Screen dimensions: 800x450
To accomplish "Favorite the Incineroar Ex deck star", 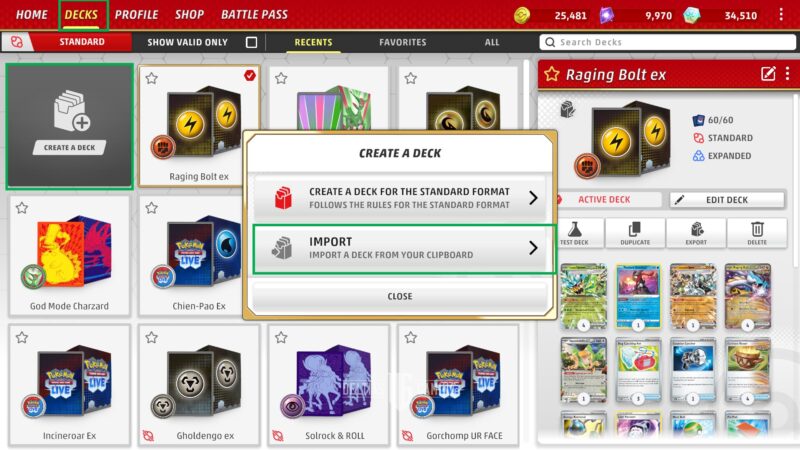I will (22, 337).
